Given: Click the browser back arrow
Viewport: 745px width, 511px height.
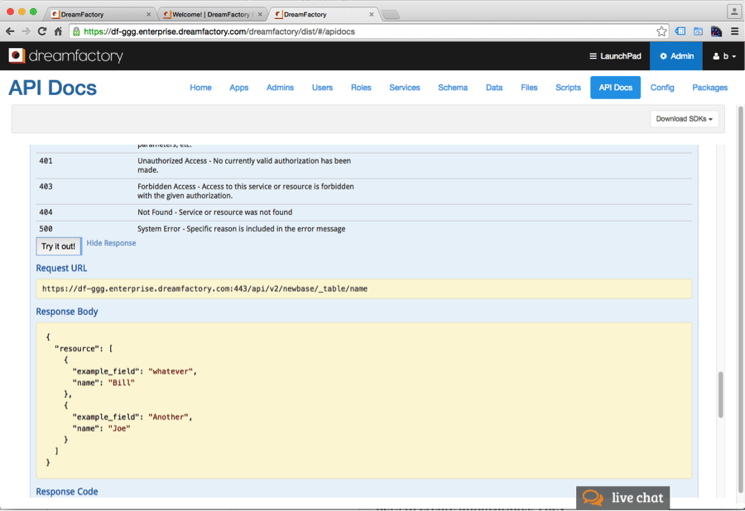Looking at the screenshot, I should [10, 31].
